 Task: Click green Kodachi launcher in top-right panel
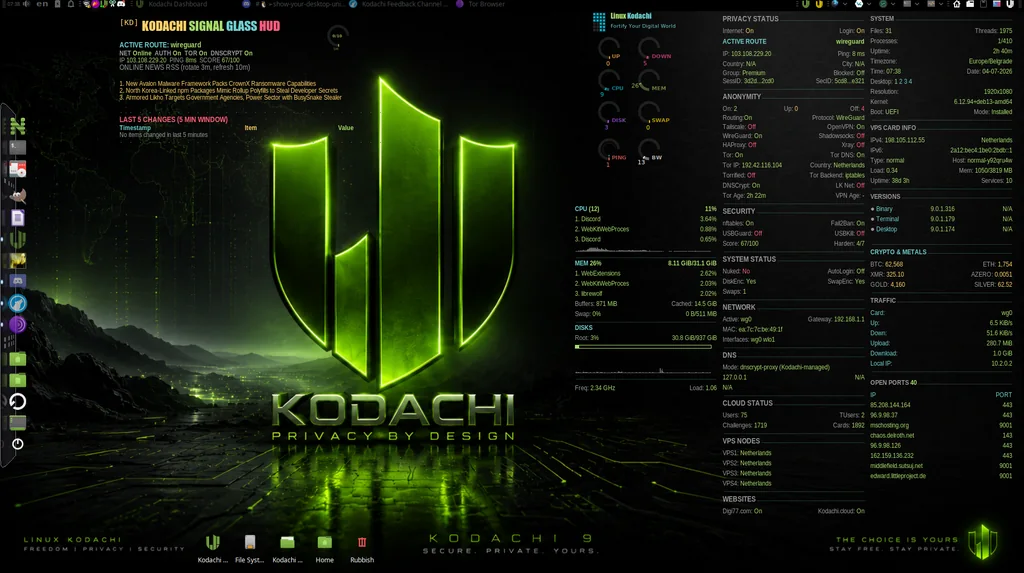tap(806, 4)
